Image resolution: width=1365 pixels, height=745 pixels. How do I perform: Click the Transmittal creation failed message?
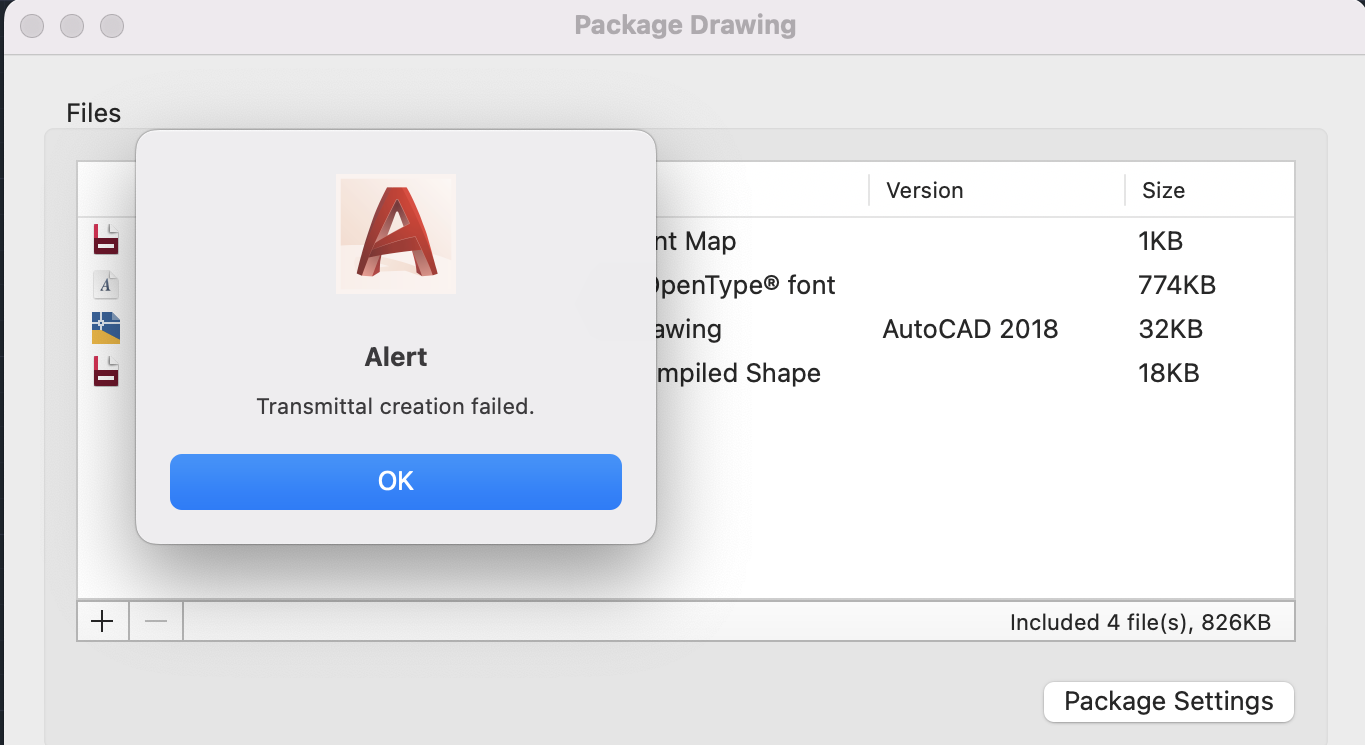pyautogui.click(x=396, y=406)
